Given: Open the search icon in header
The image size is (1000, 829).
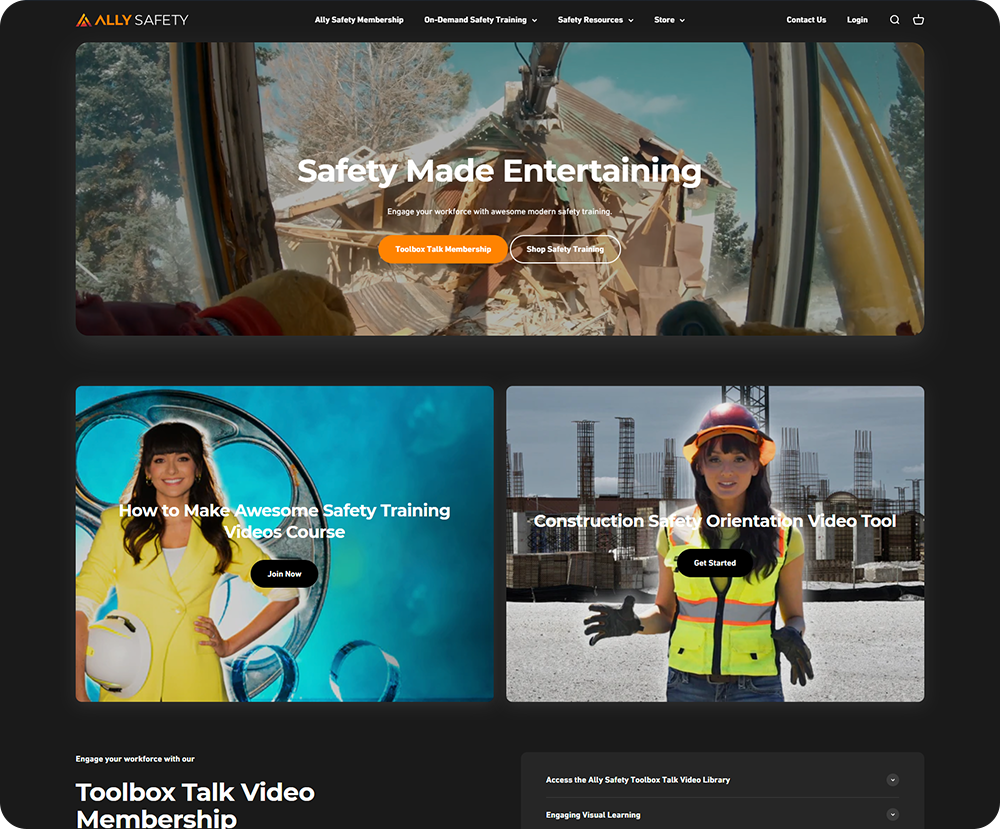Looking at the screenshot, I should (895, 20).
